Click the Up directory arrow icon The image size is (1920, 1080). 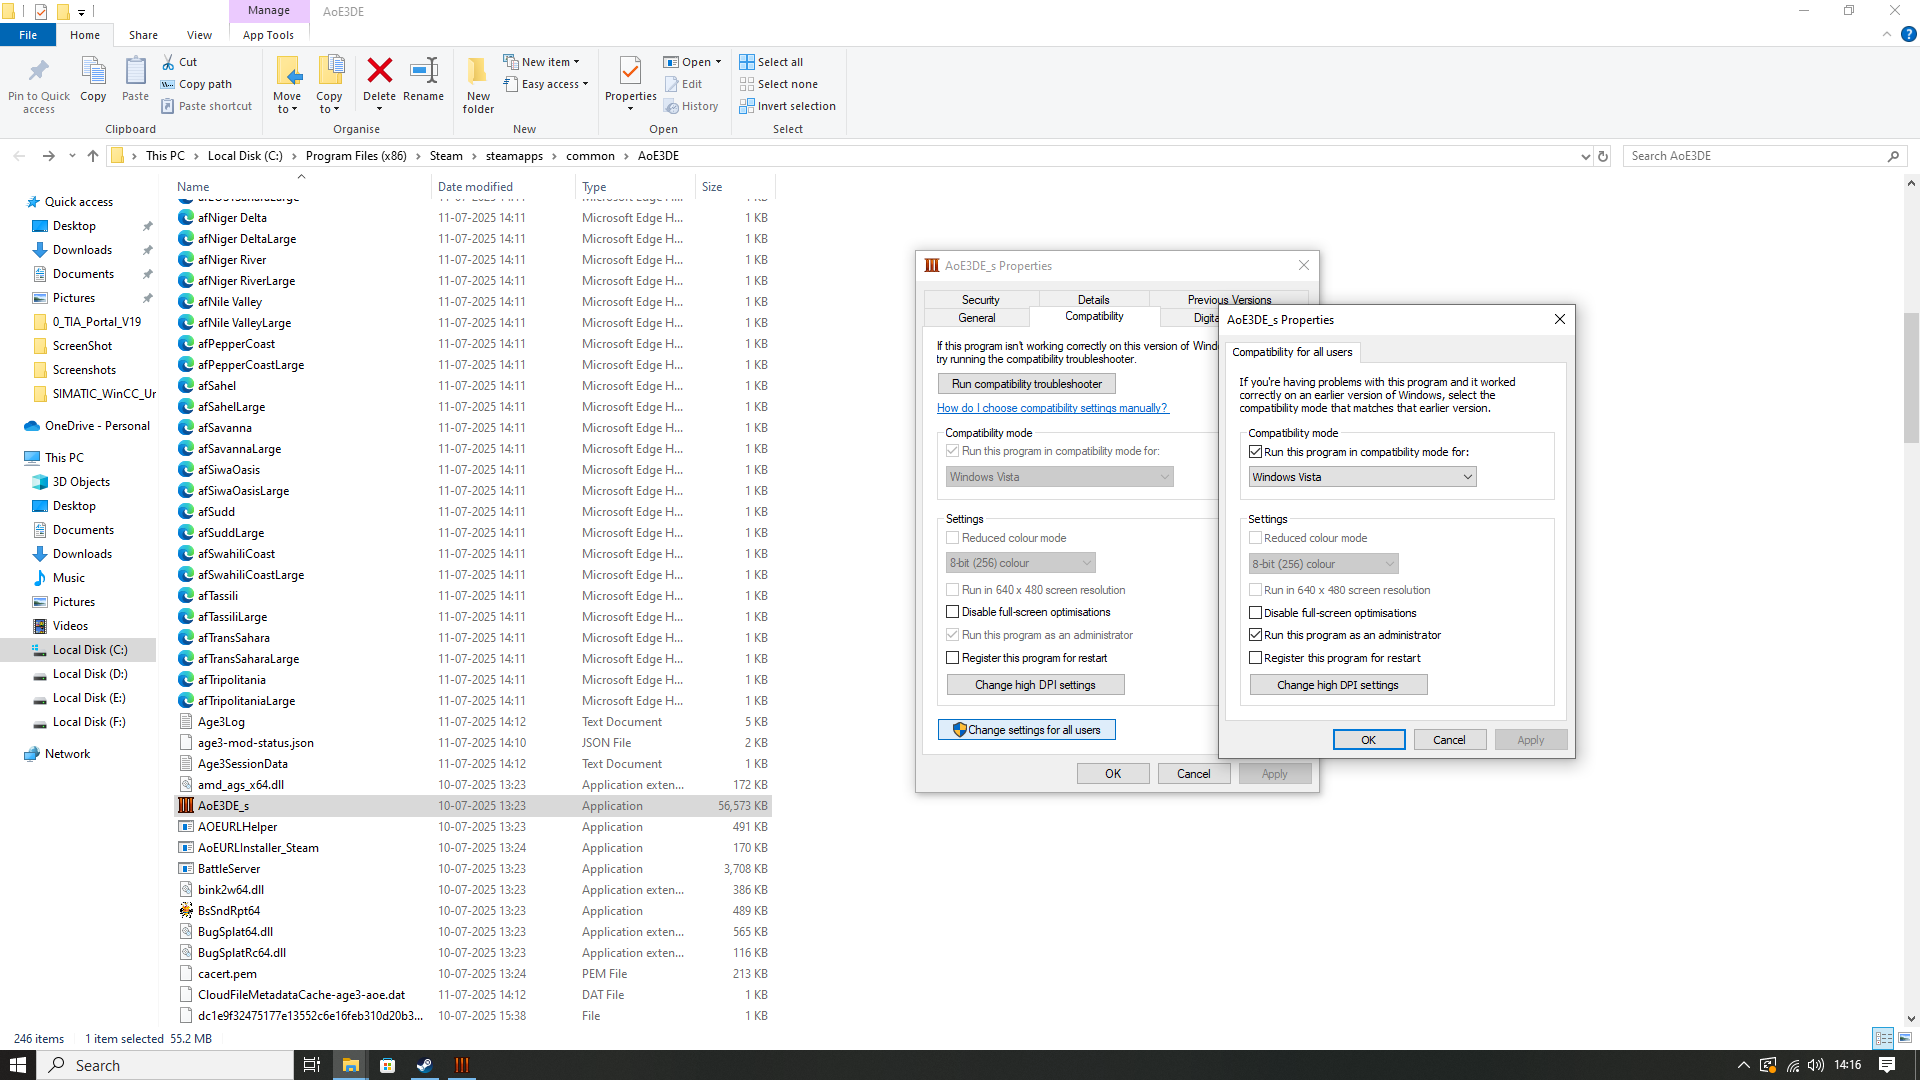point(93,156)
